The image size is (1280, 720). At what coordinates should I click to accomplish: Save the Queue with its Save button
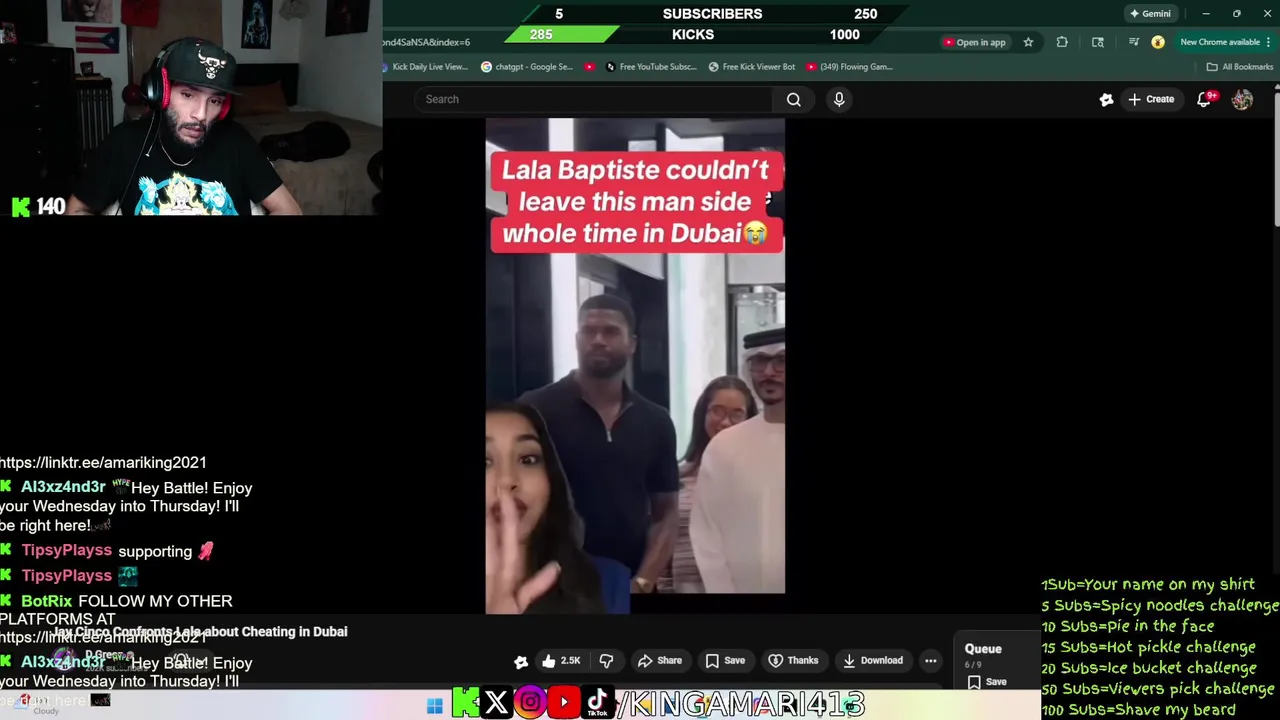987,682
